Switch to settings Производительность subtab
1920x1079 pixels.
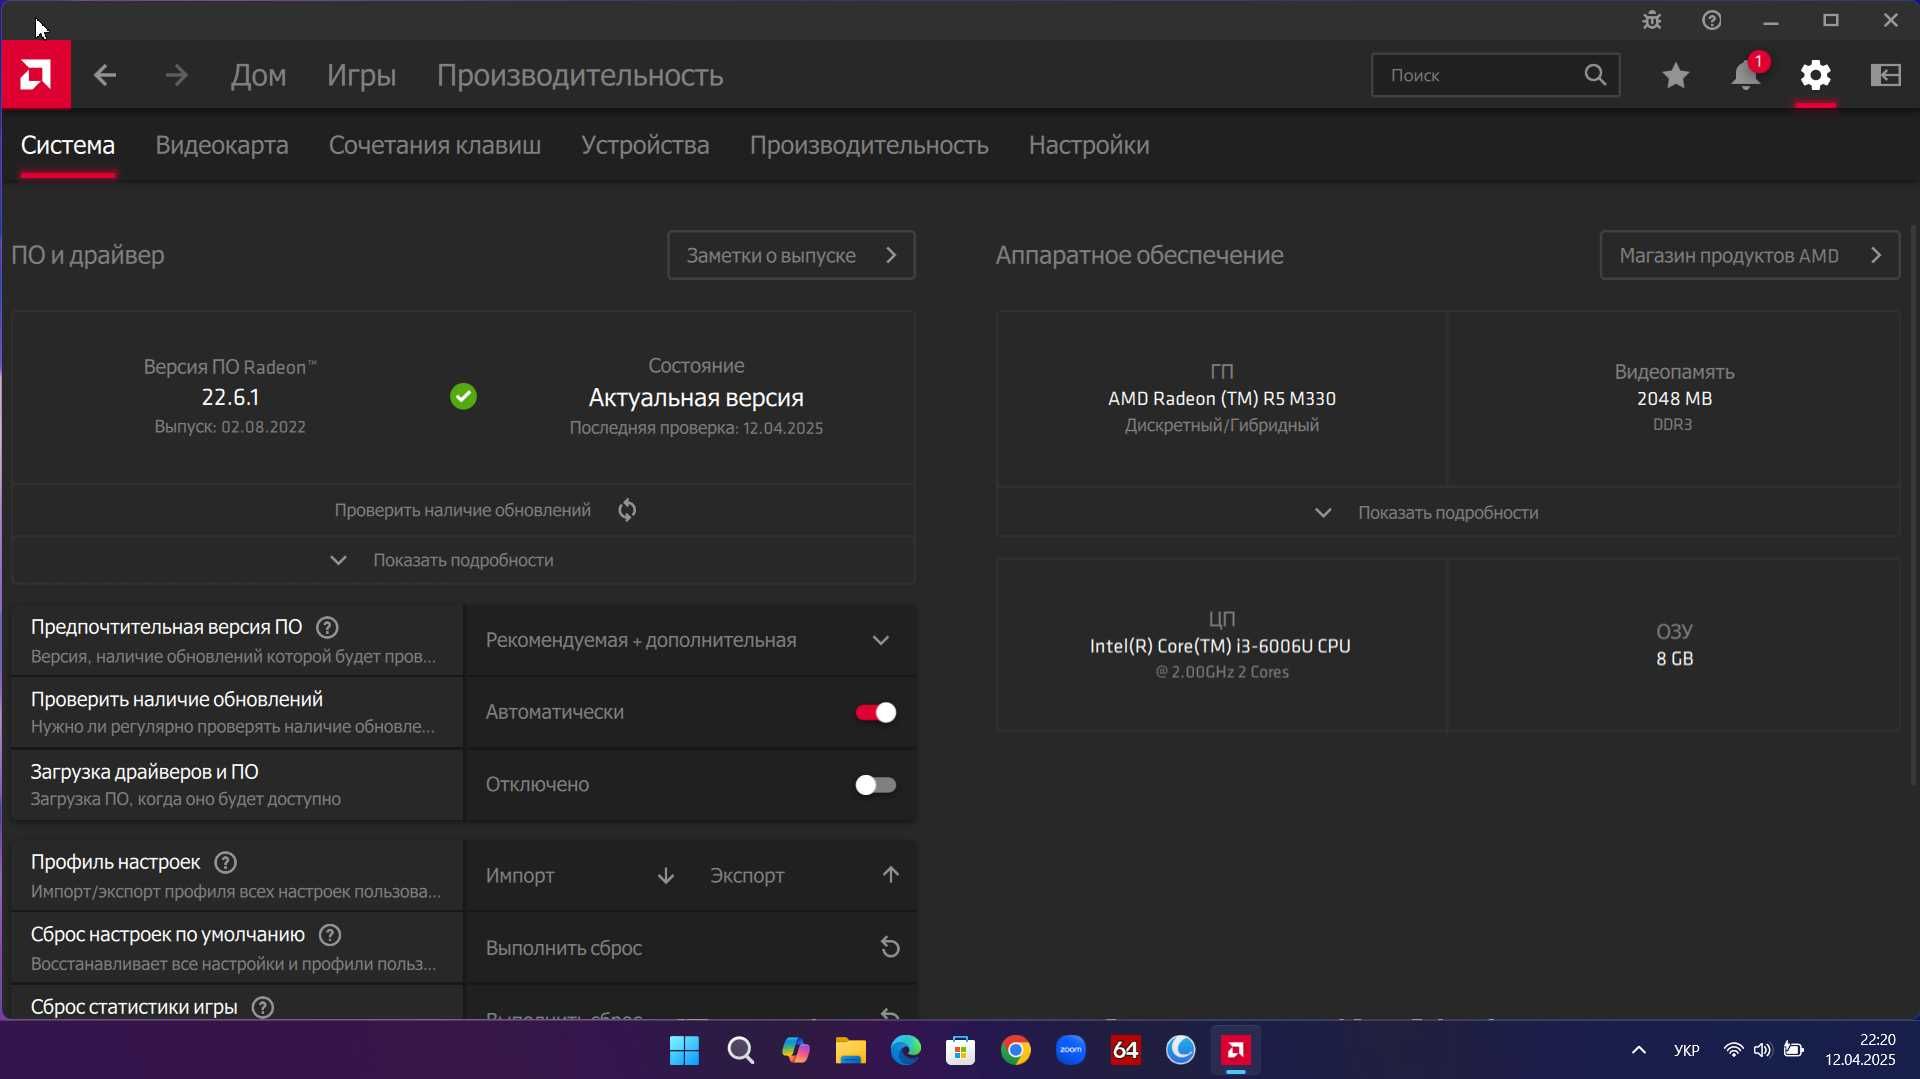click(x=869, y=145)
